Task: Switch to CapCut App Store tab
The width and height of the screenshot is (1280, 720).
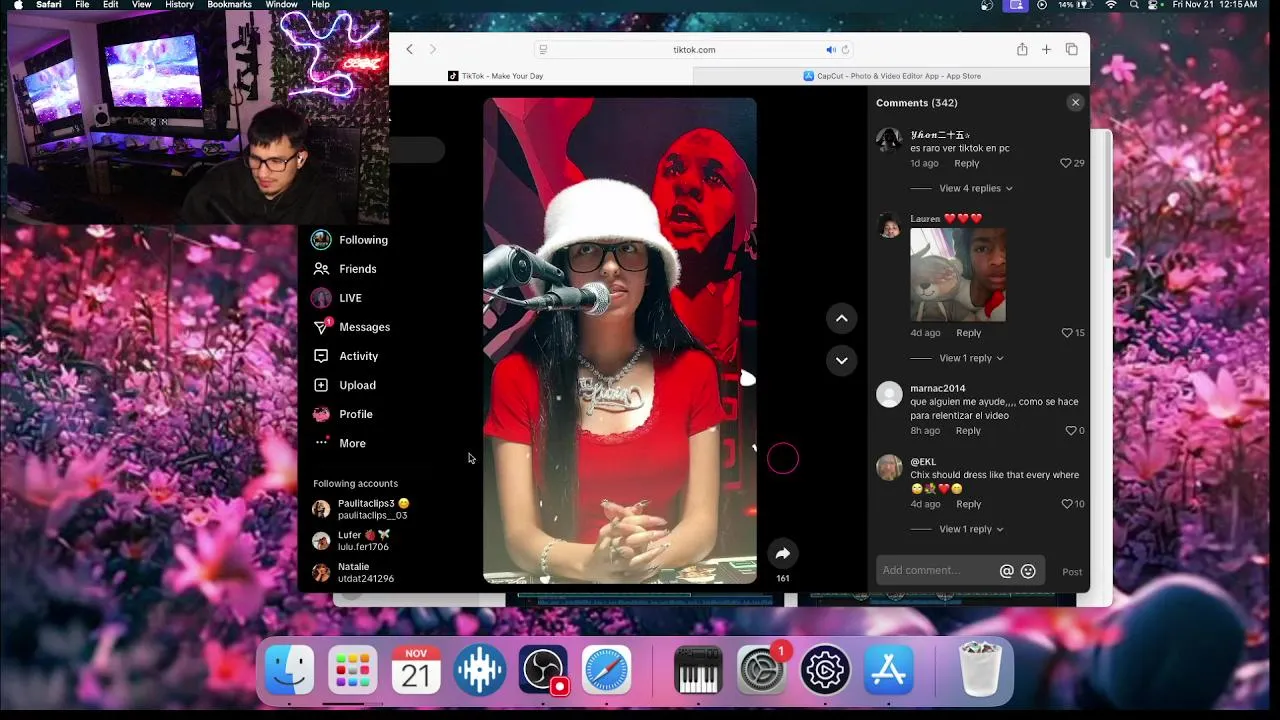Action: click(x=892, y=76)
